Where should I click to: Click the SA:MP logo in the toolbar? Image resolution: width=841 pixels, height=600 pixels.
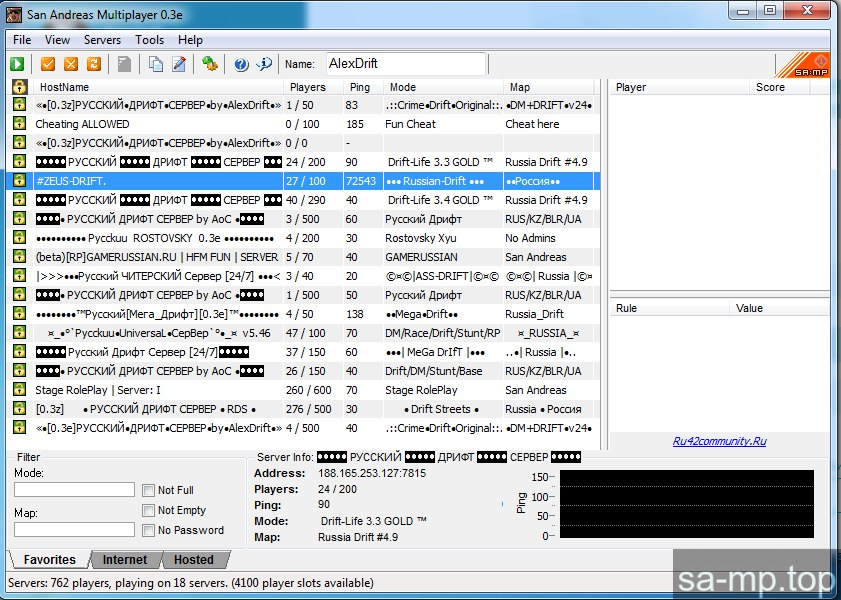point(802,65)
